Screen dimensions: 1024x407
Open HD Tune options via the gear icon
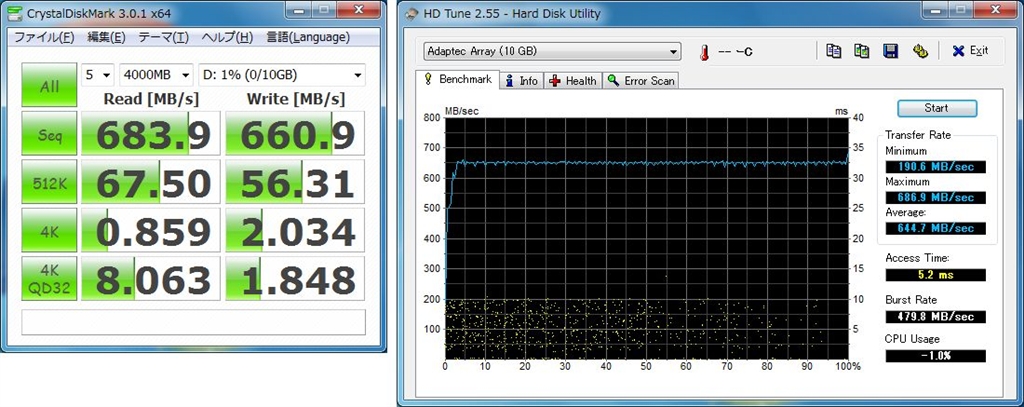[x=920, y=51]
